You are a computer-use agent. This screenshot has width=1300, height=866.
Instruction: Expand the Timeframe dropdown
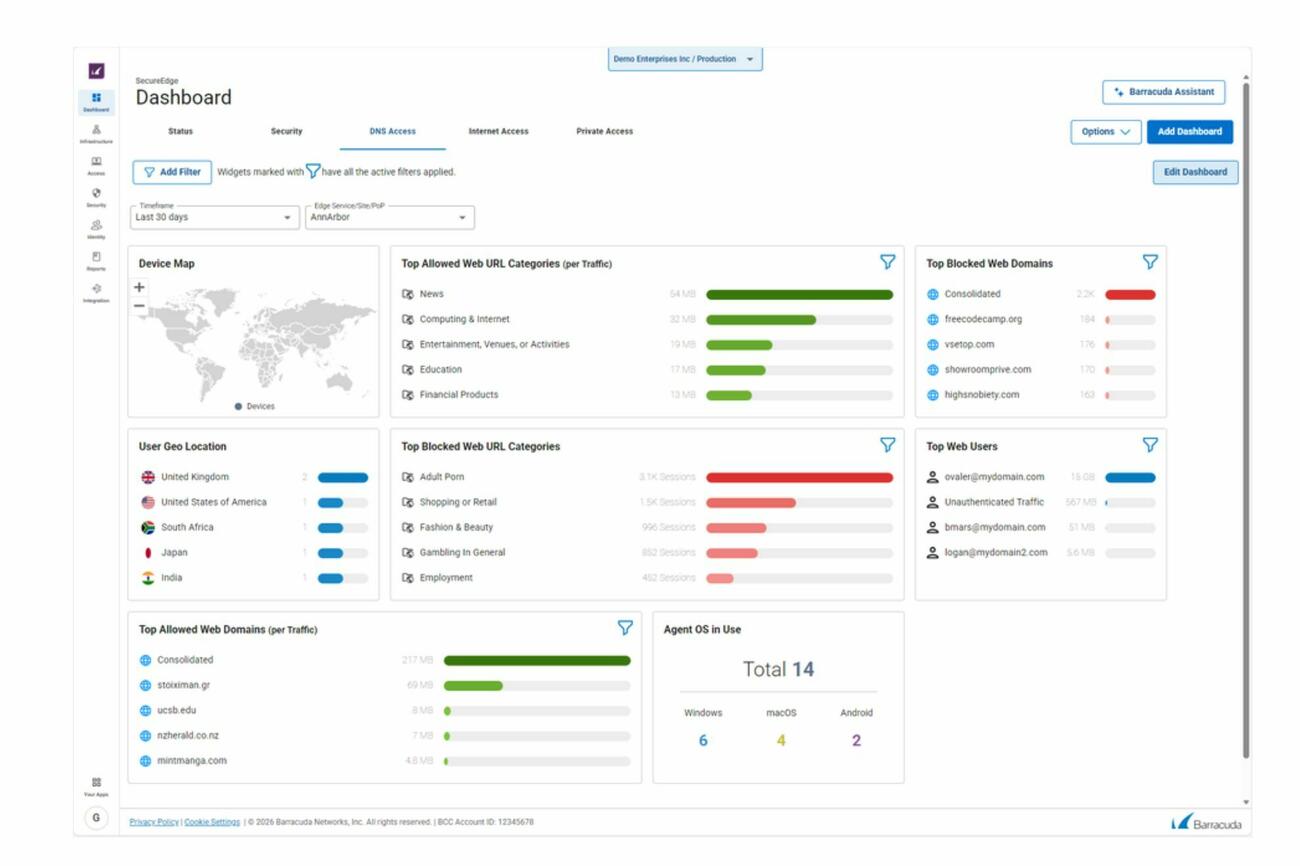tap(214, 217)
